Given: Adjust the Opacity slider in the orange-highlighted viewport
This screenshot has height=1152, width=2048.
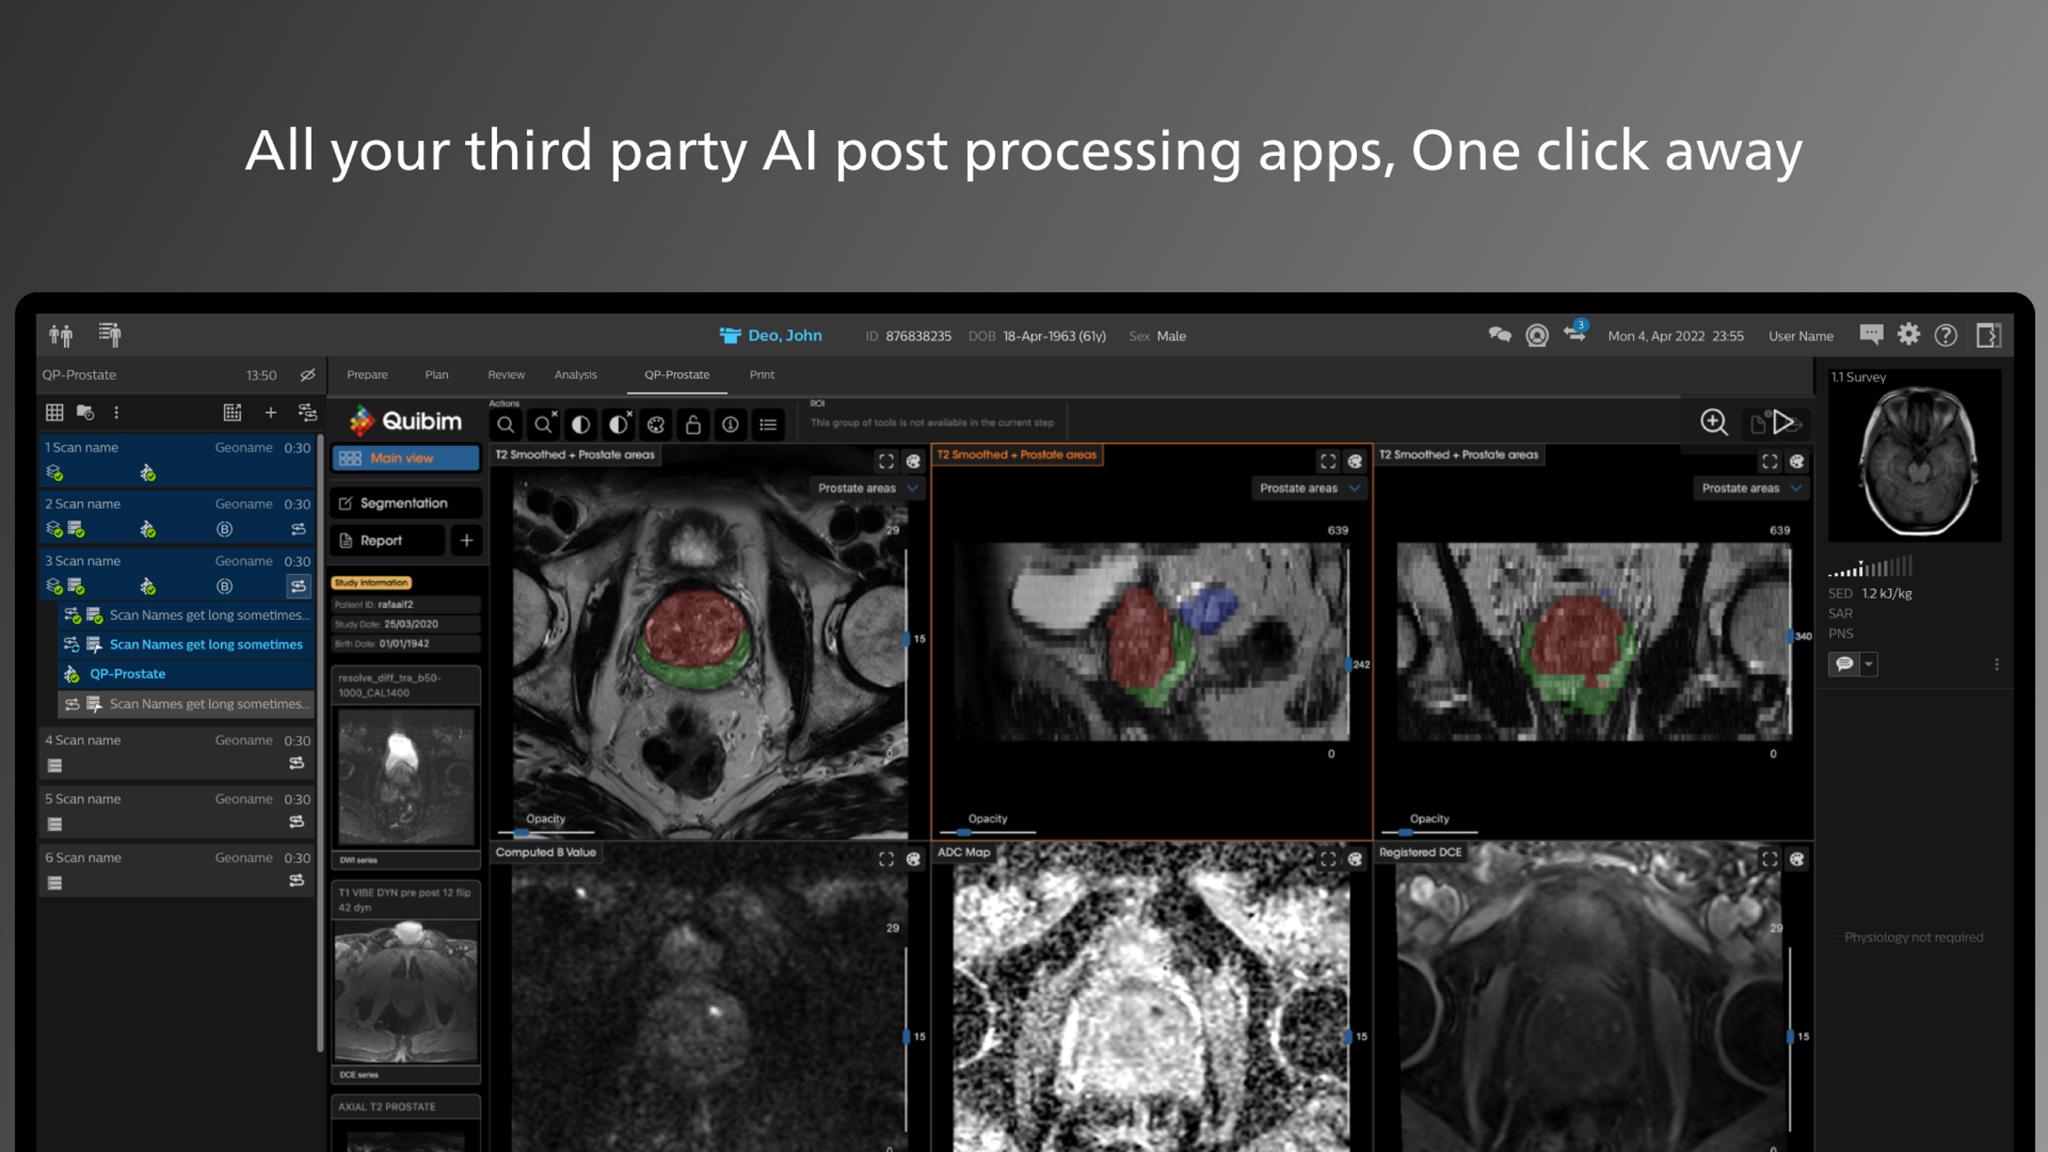Looking at the screenshot, I should pos(988,832).
